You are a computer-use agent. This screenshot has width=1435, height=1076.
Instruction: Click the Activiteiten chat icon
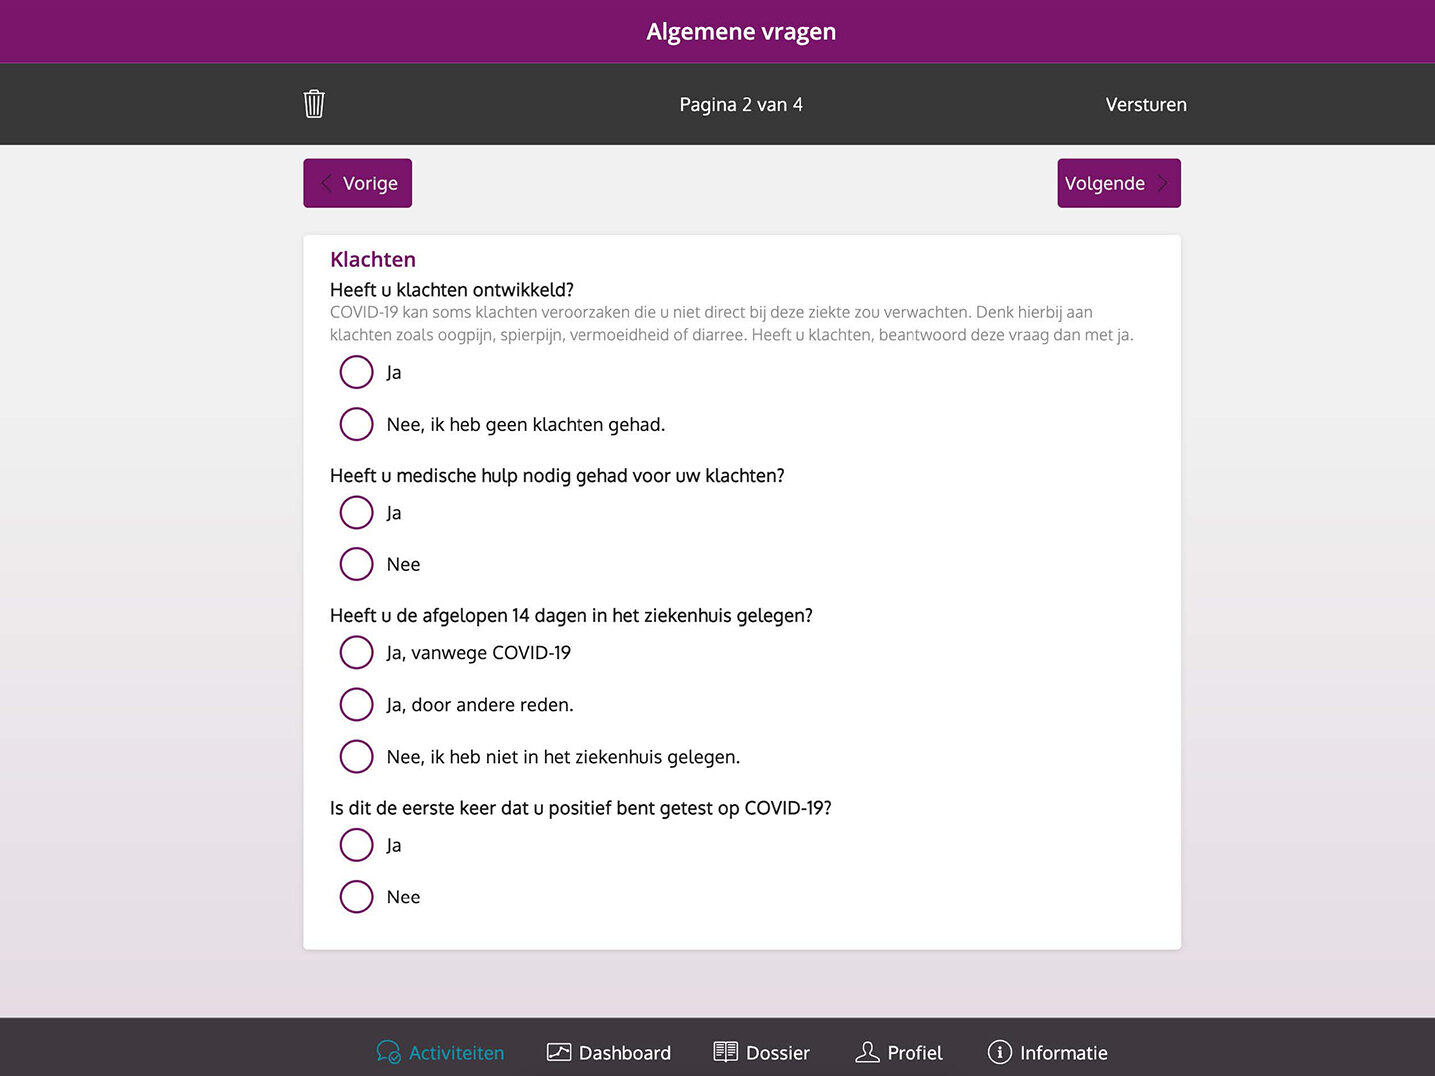[388, 1052]
